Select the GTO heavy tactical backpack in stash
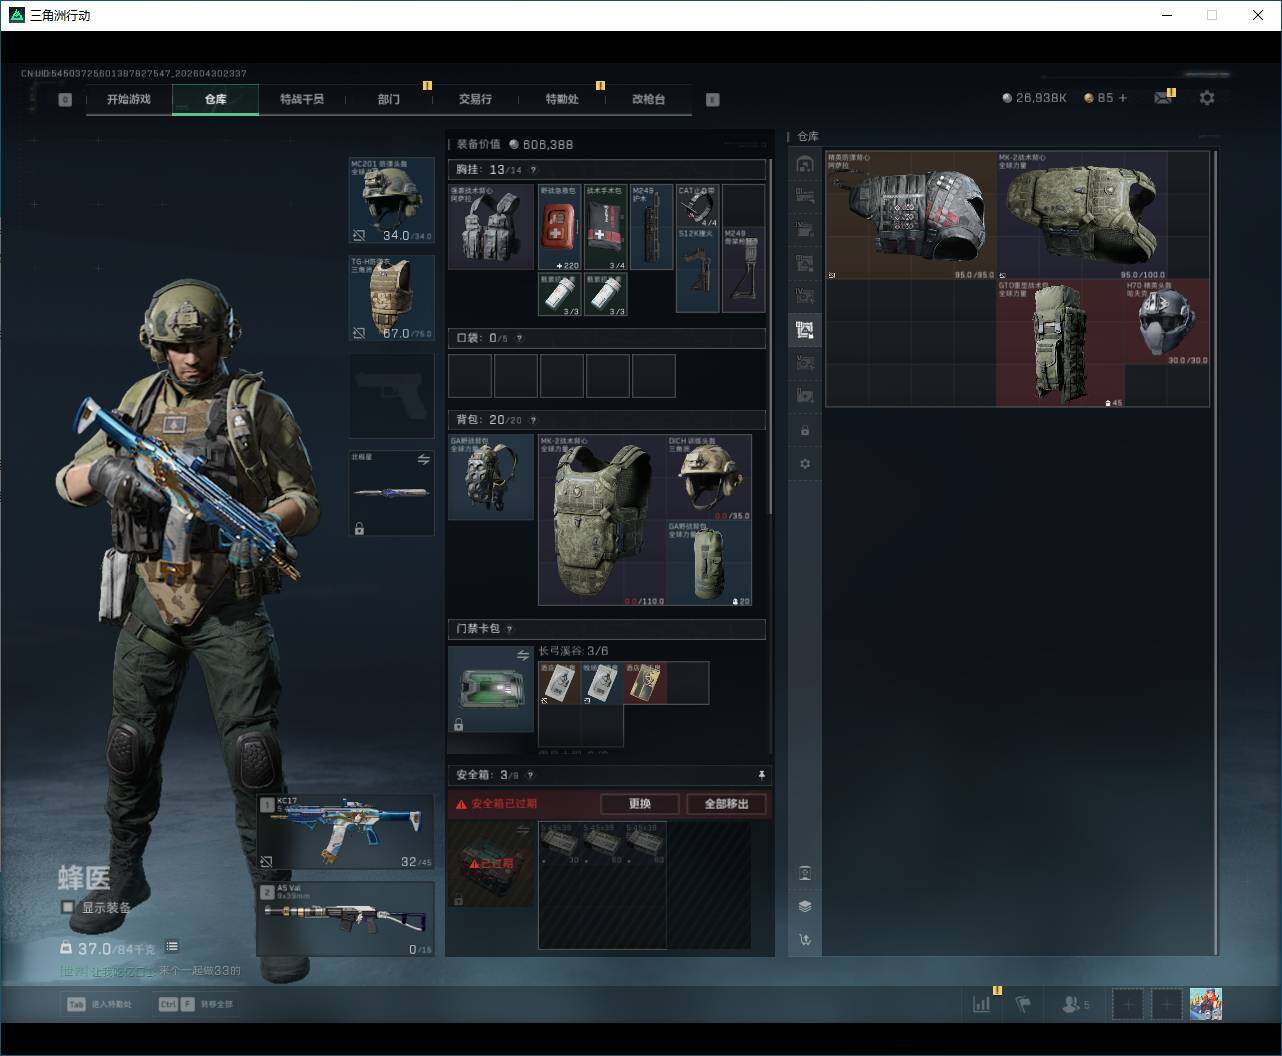The width and height of the screenshot is (1282, 1056). 1060,343
